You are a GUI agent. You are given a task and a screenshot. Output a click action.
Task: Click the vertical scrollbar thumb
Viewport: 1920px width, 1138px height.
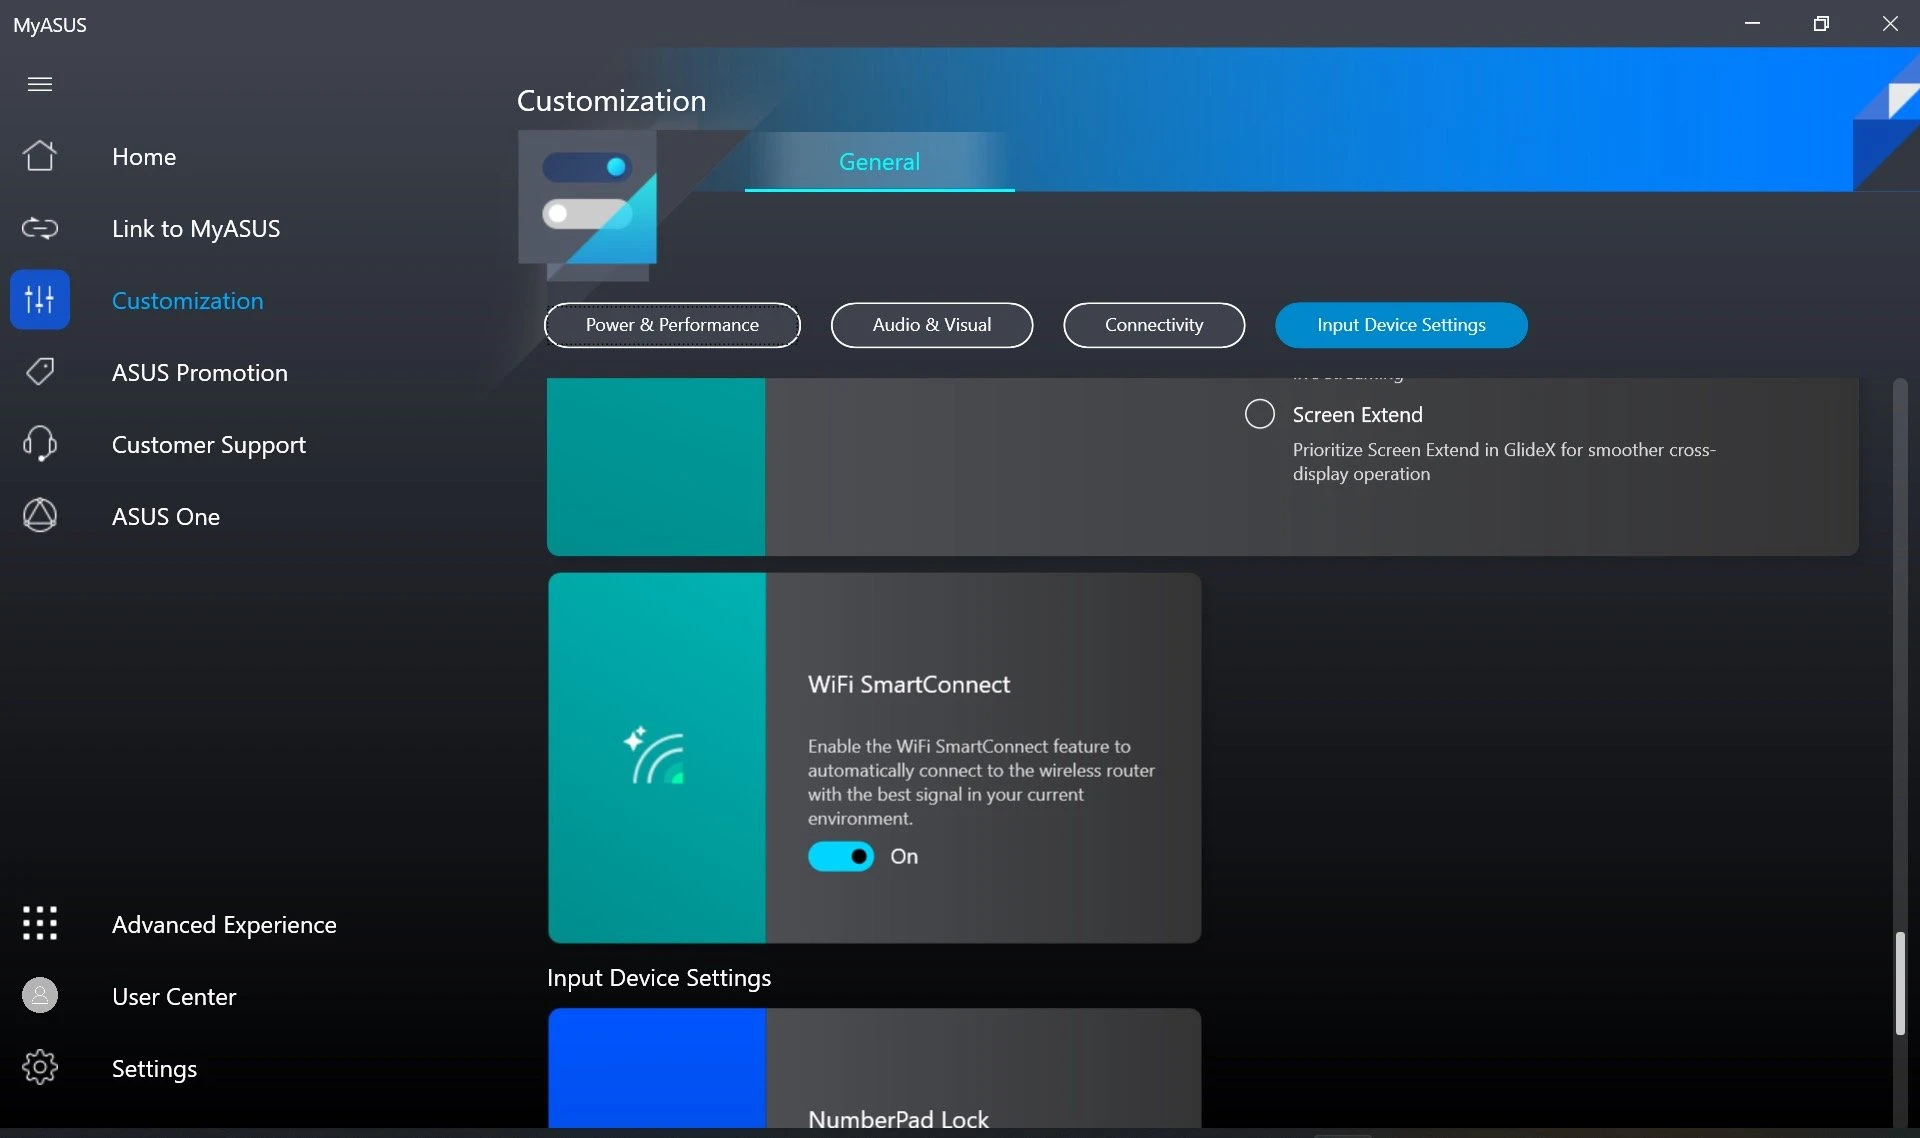tap(1900, 984)
